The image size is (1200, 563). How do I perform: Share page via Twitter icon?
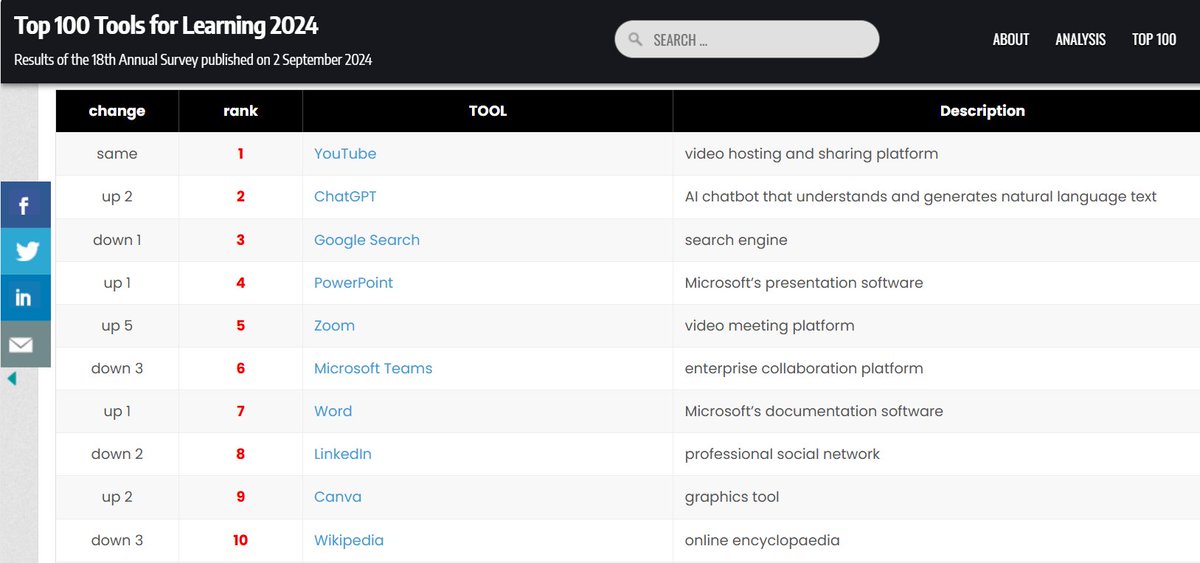click(x=25, y=251)
